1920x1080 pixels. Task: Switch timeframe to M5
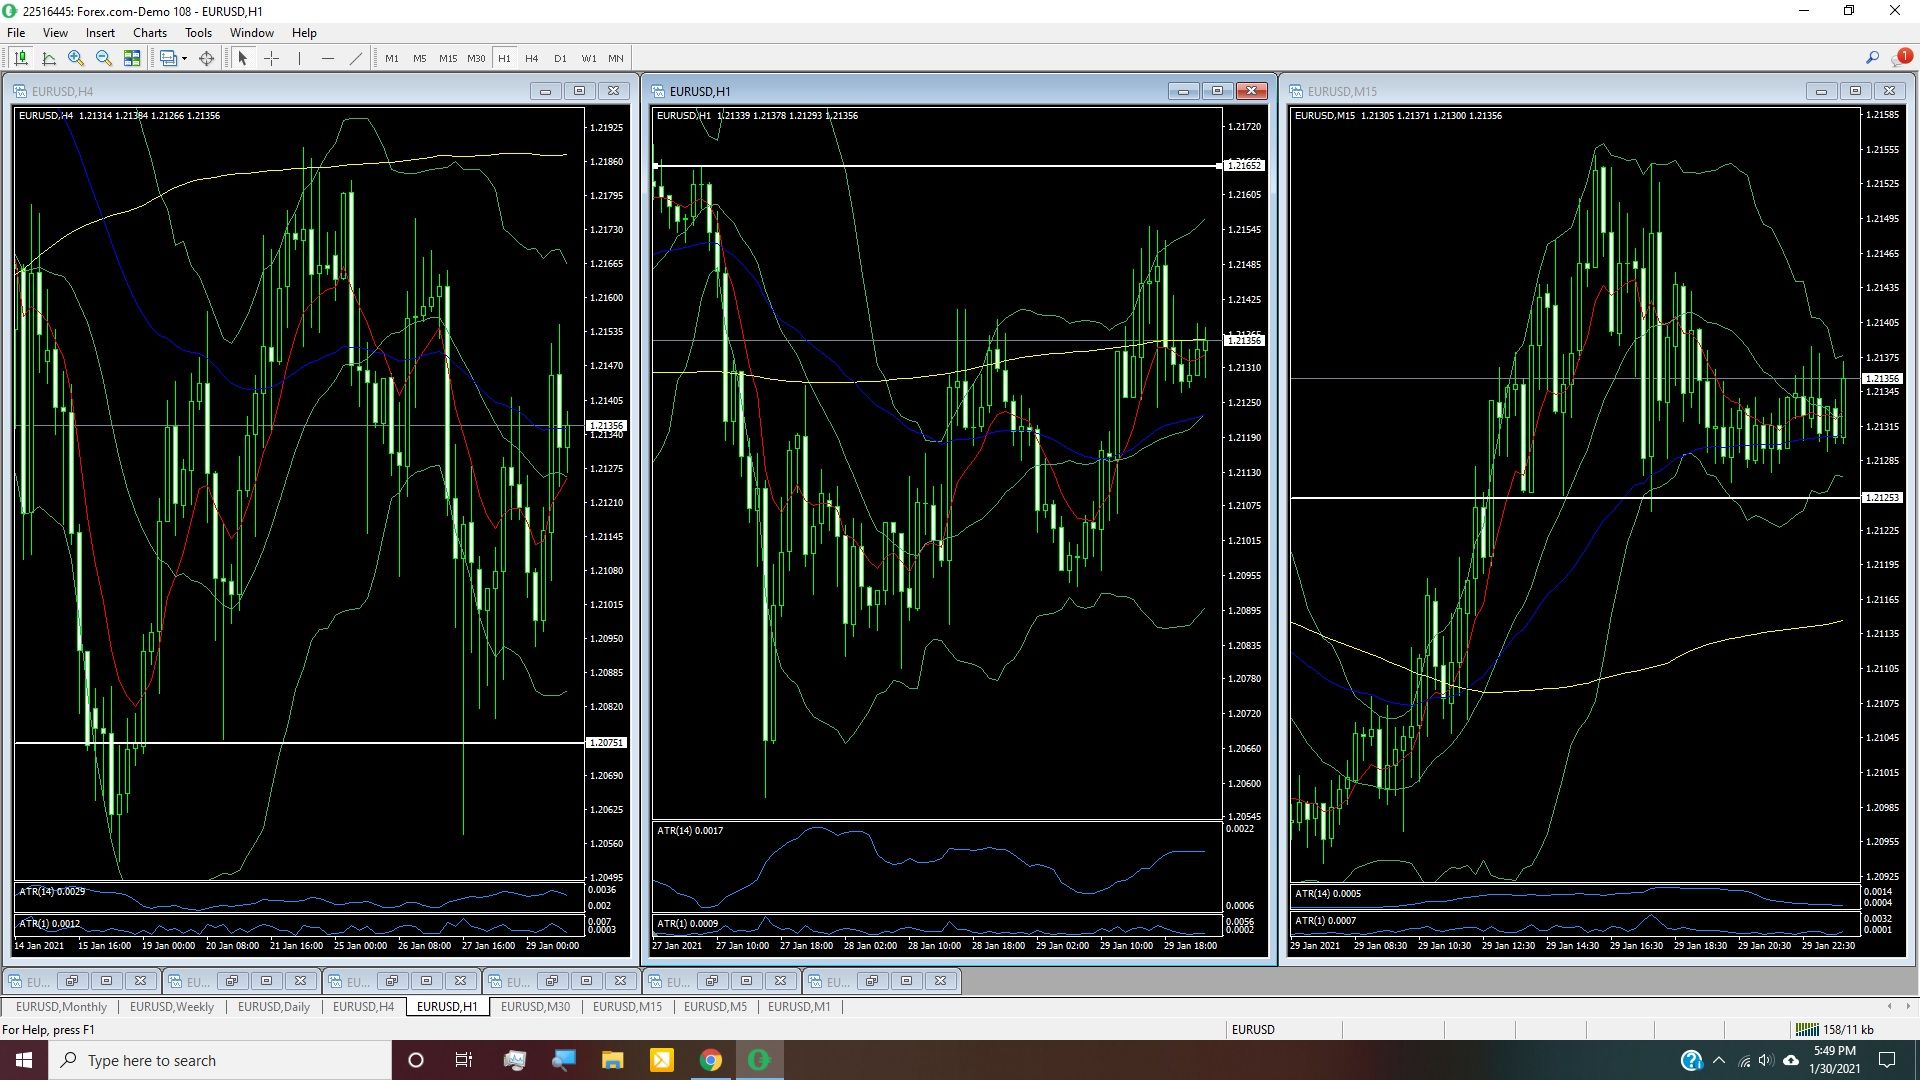[420, 58]
